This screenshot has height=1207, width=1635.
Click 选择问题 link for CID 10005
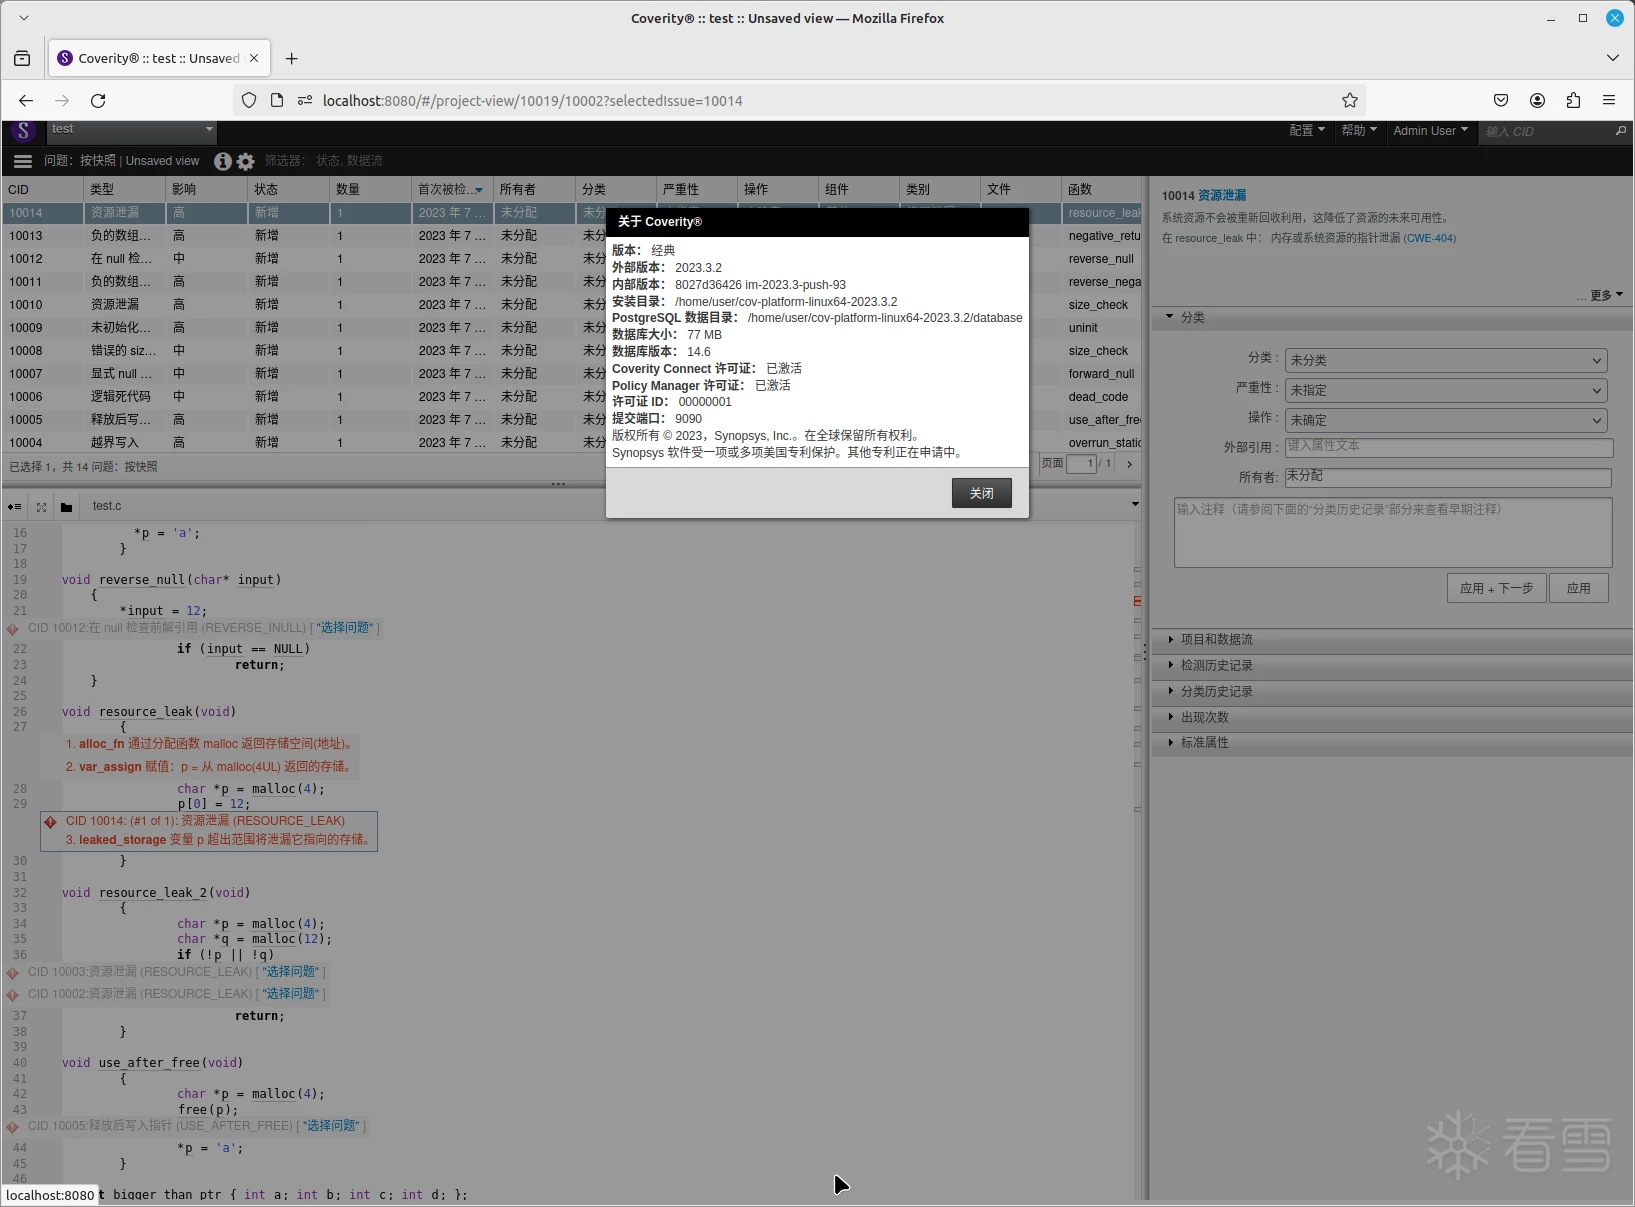(x=332, y=1126)
